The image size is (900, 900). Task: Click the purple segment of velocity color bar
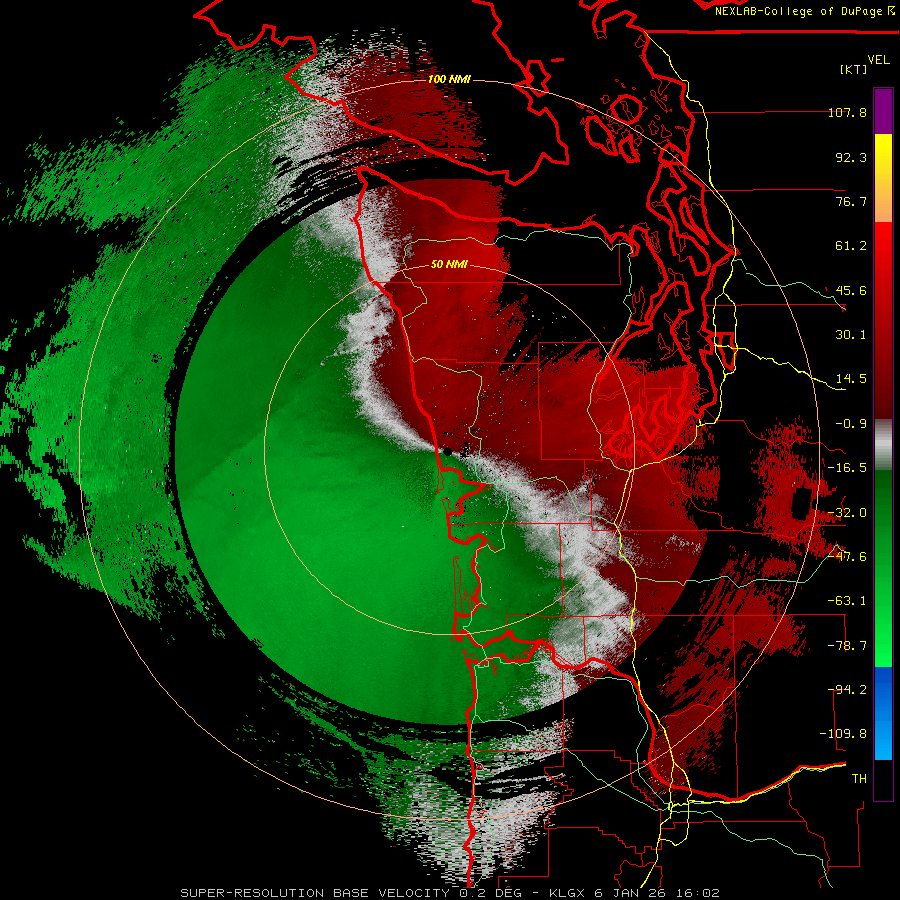coord(883,111)
